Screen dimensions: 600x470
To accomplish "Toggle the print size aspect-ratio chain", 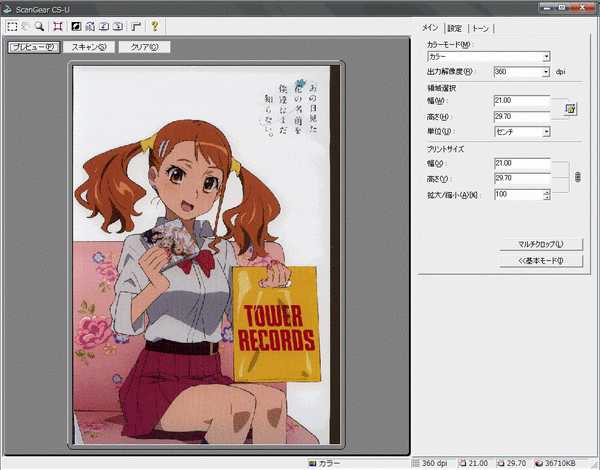I will 578,177.
